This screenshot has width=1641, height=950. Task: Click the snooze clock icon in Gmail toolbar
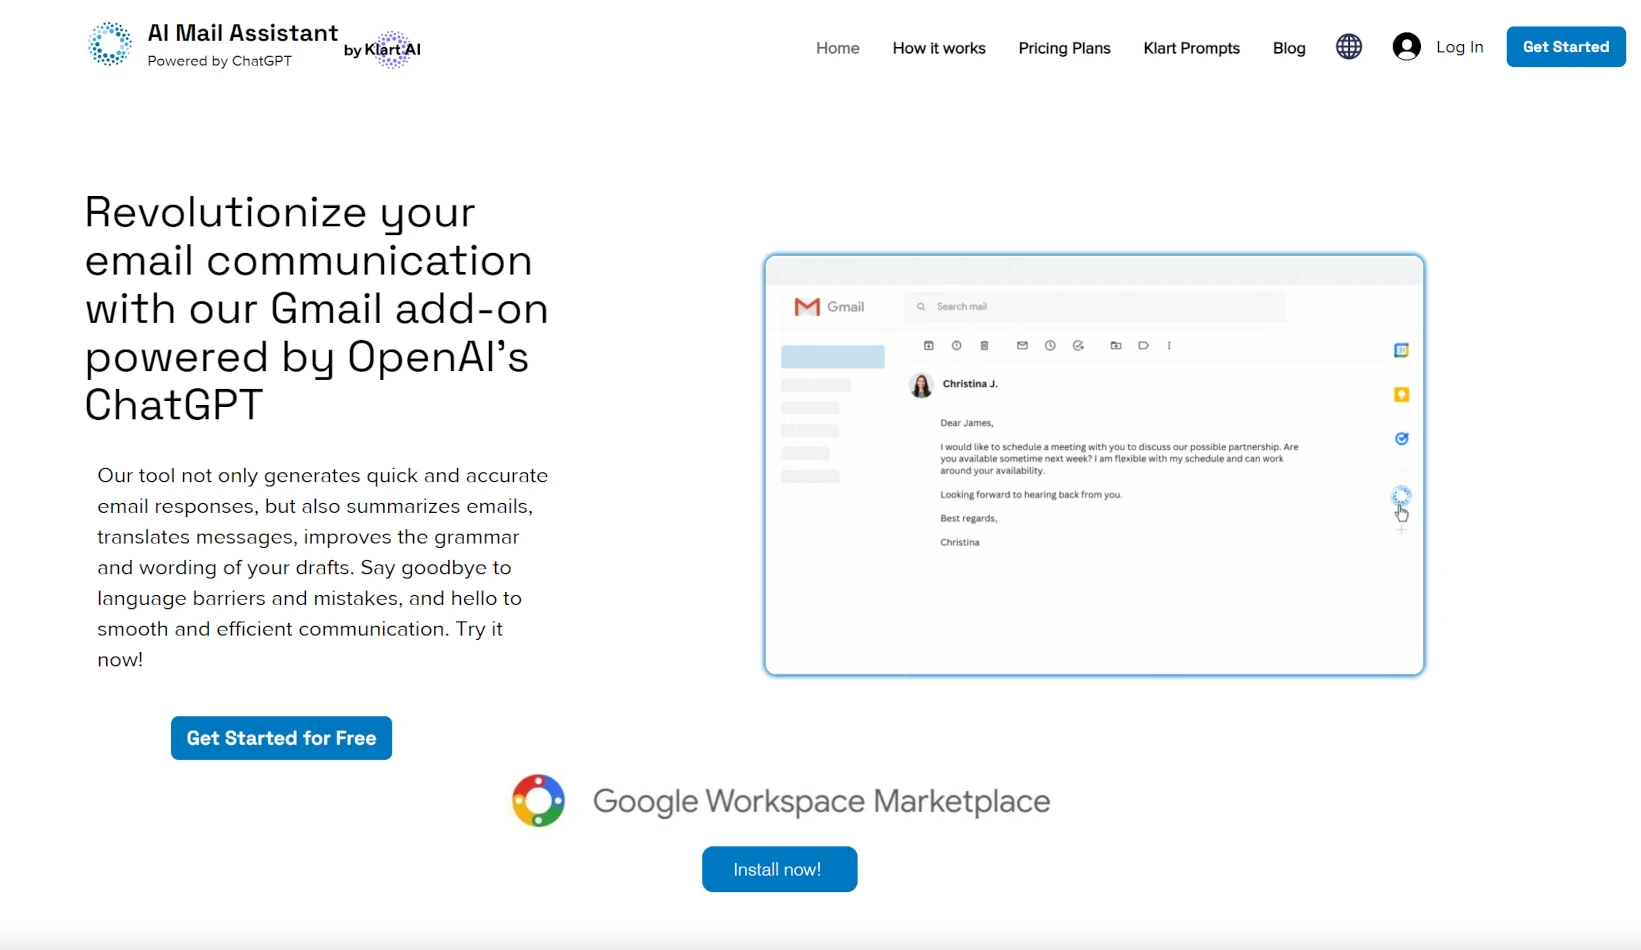click(1050, 346)
